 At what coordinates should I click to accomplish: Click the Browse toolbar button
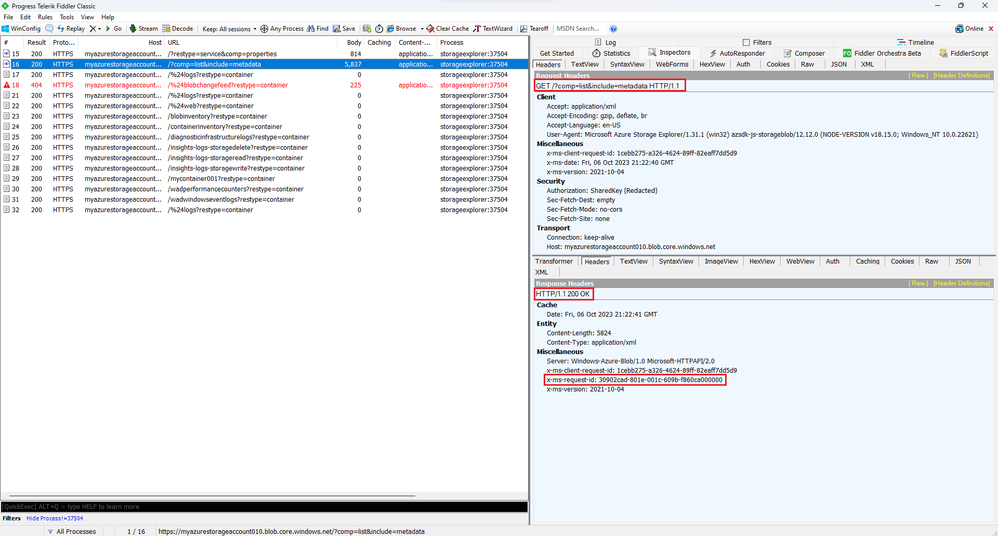(x=401, y=29)
